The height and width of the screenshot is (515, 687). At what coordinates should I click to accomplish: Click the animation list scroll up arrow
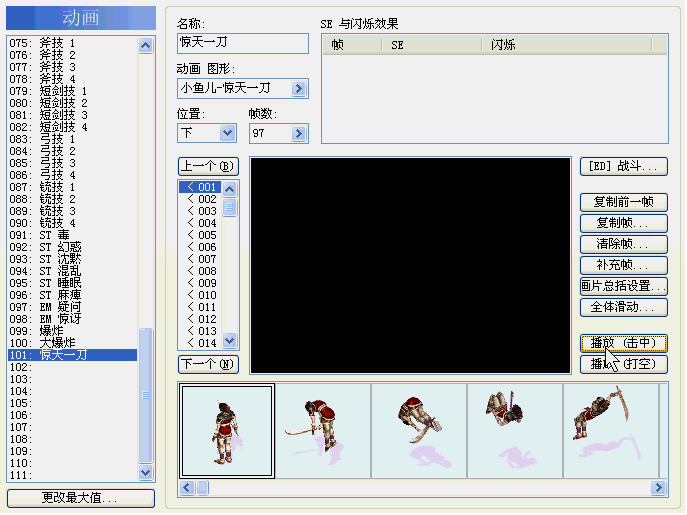point(145,45)
